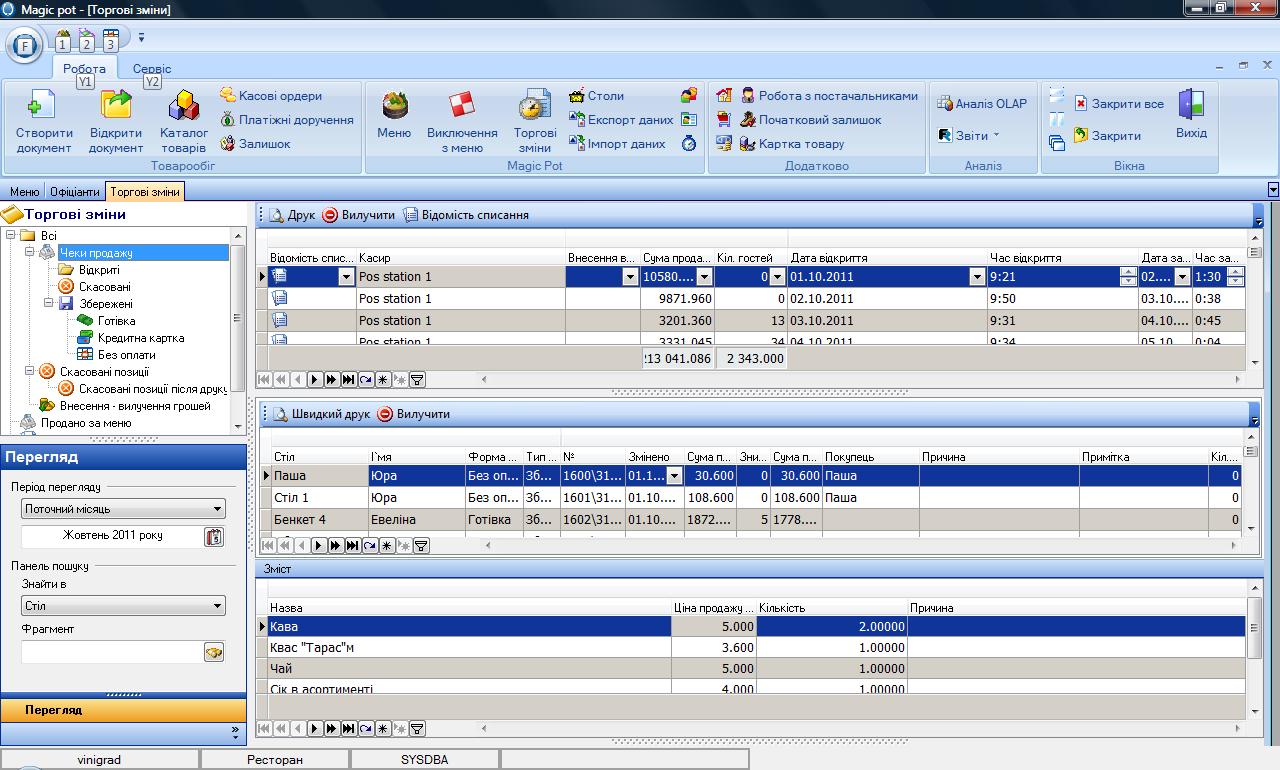The width and height of the screenshot is (1280, 770).
Task: Click the Відомість списання button
Action: tap(466, 215)
